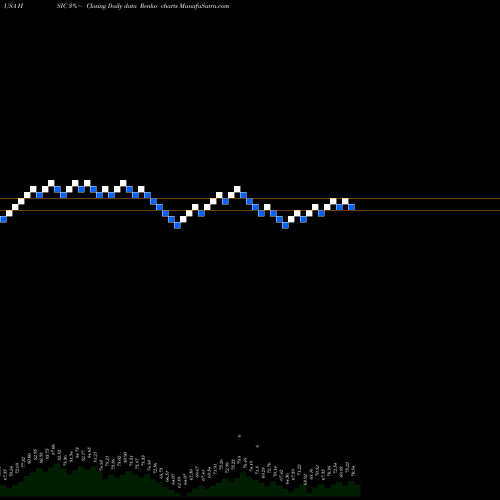Click the lower orange horizontal level line
The height and width of the screenshot is (500, 500).
[250, 210]
